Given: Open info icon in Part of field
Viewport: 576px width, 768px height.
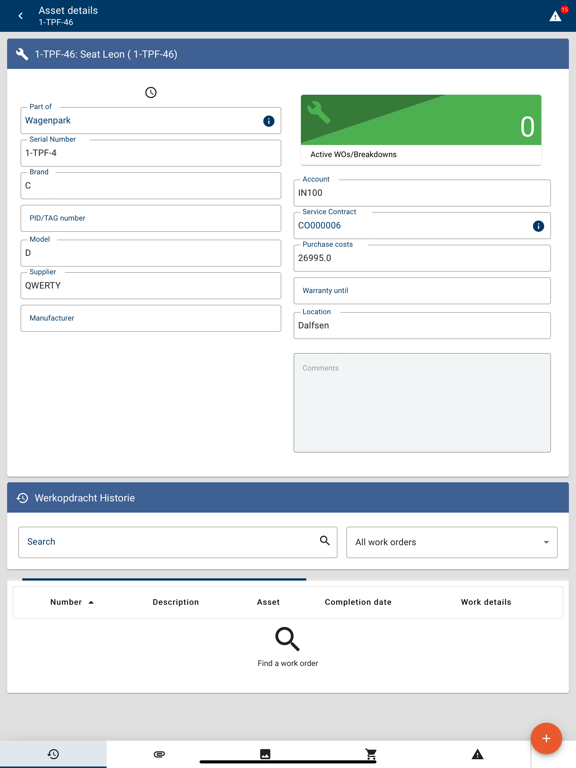Looking at the screenshot, I should coord(269,121).
